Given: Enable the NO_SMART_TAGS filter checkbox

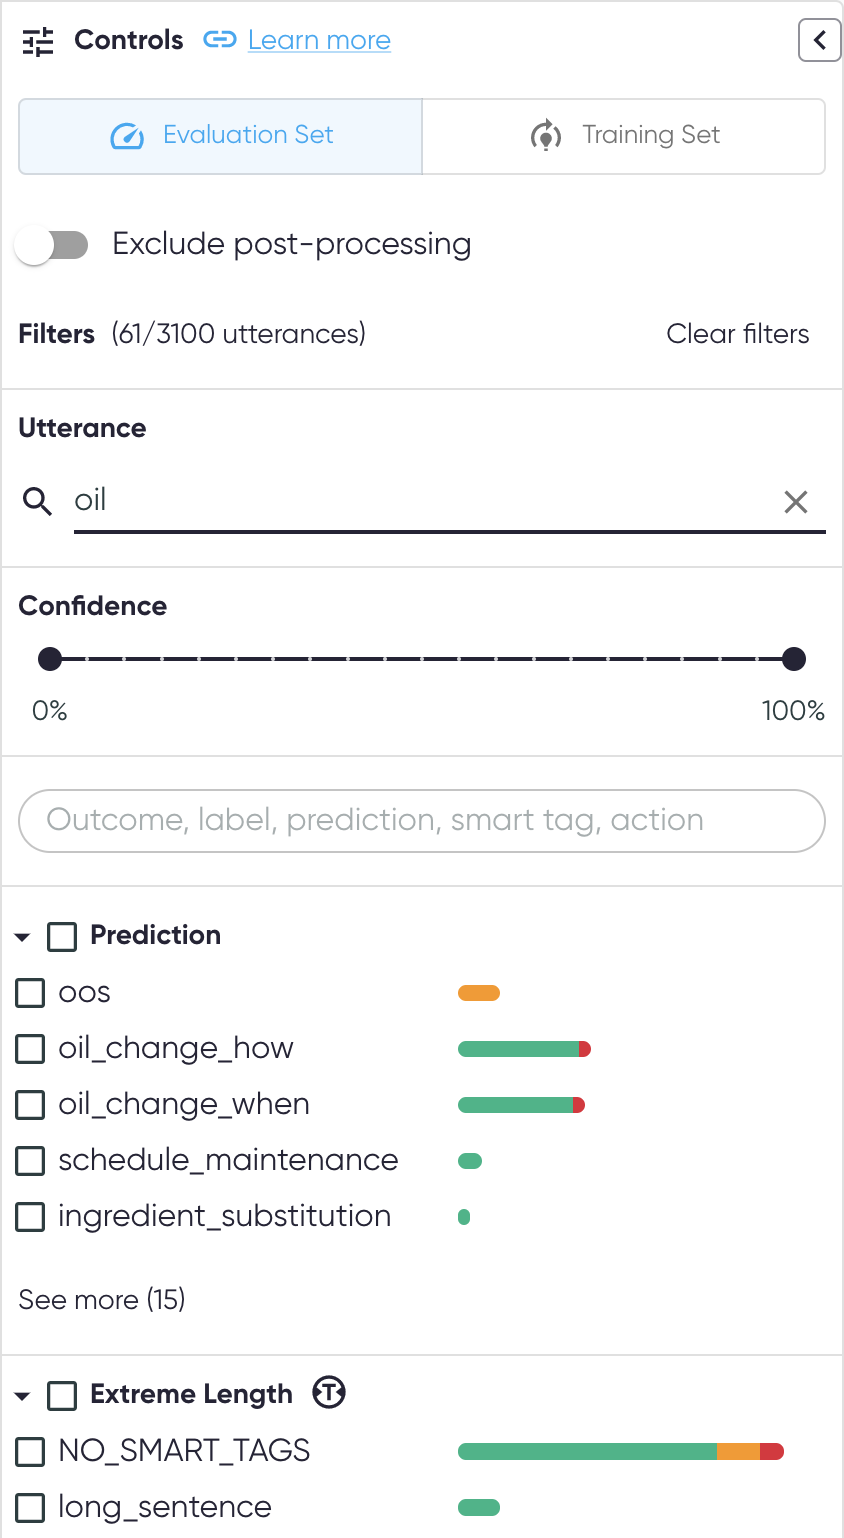Looking at the screenshot, I should pos(31,1451).
